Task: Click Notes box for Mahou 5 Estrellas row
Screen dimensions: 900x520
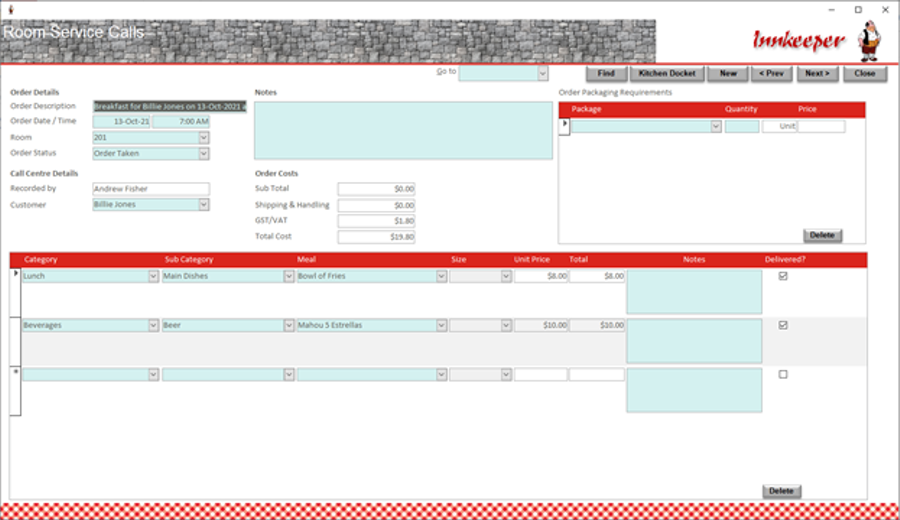Action: point(695,342)
